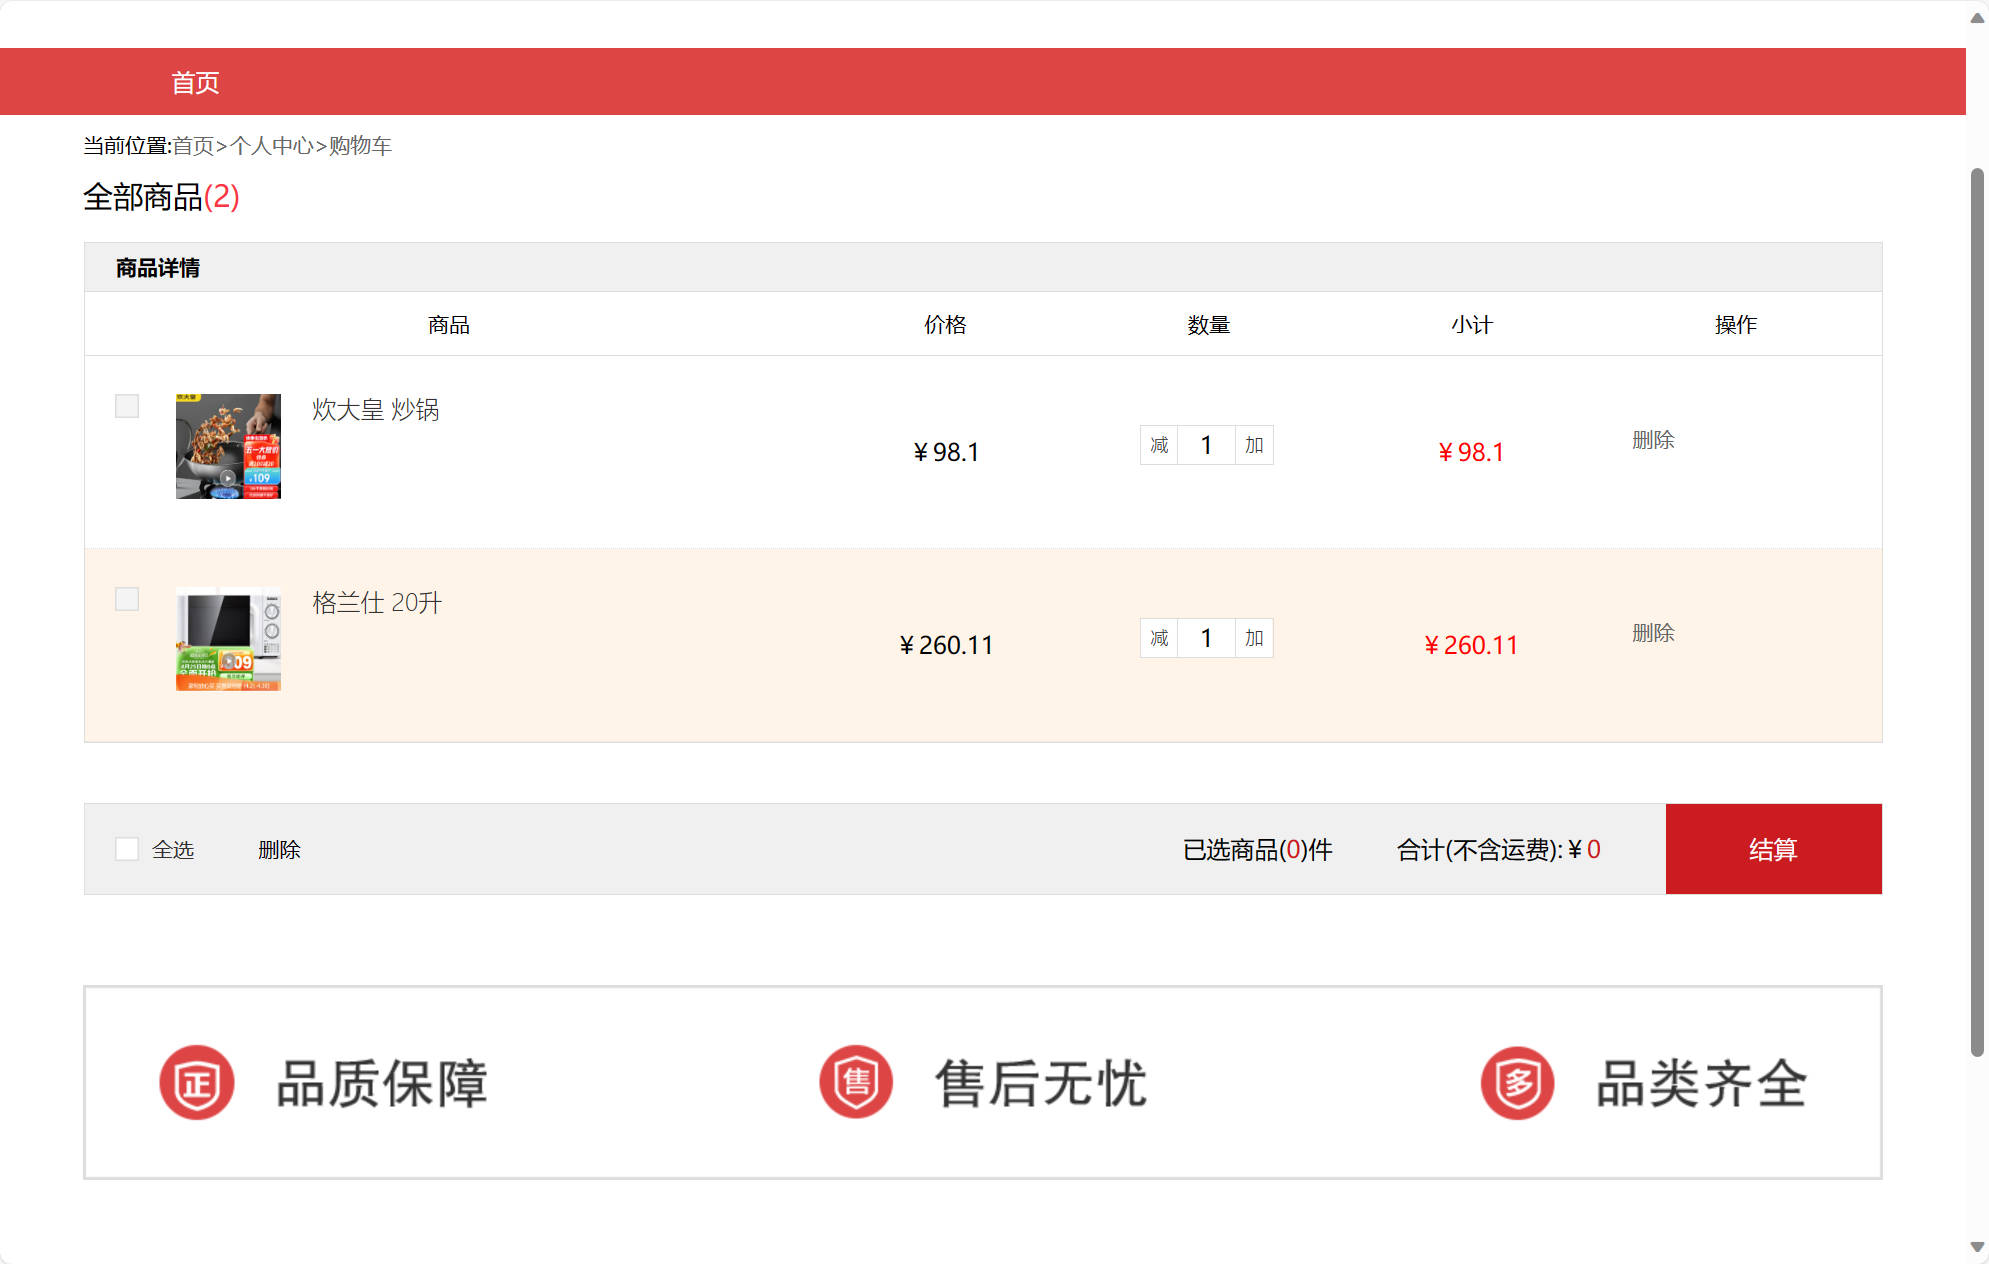Image resolution: width=1989 pixels, height=1264 pixels.
Task: Go to 首页 in the red navigation bar
Action: pos(195,82)
